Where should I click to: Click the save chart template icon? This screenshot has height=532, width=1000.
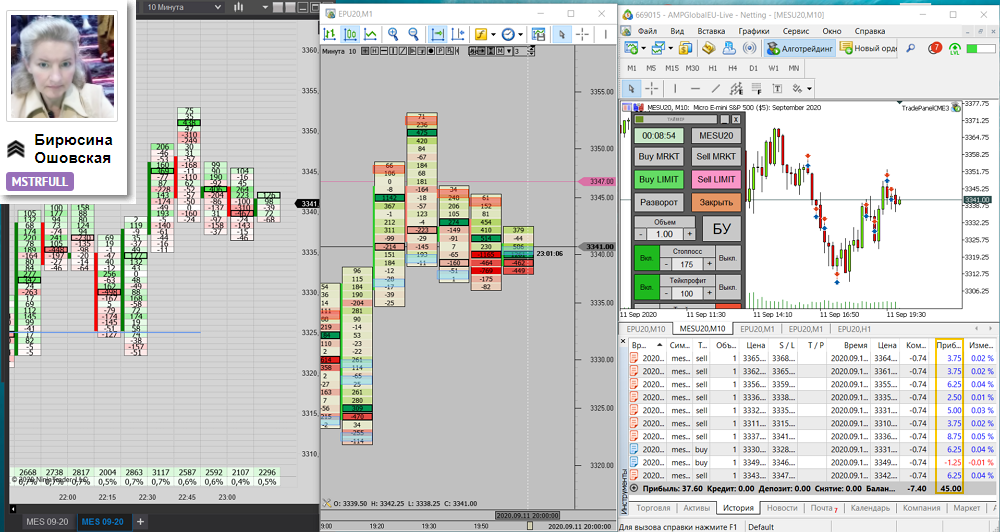[x=538, y=34]
